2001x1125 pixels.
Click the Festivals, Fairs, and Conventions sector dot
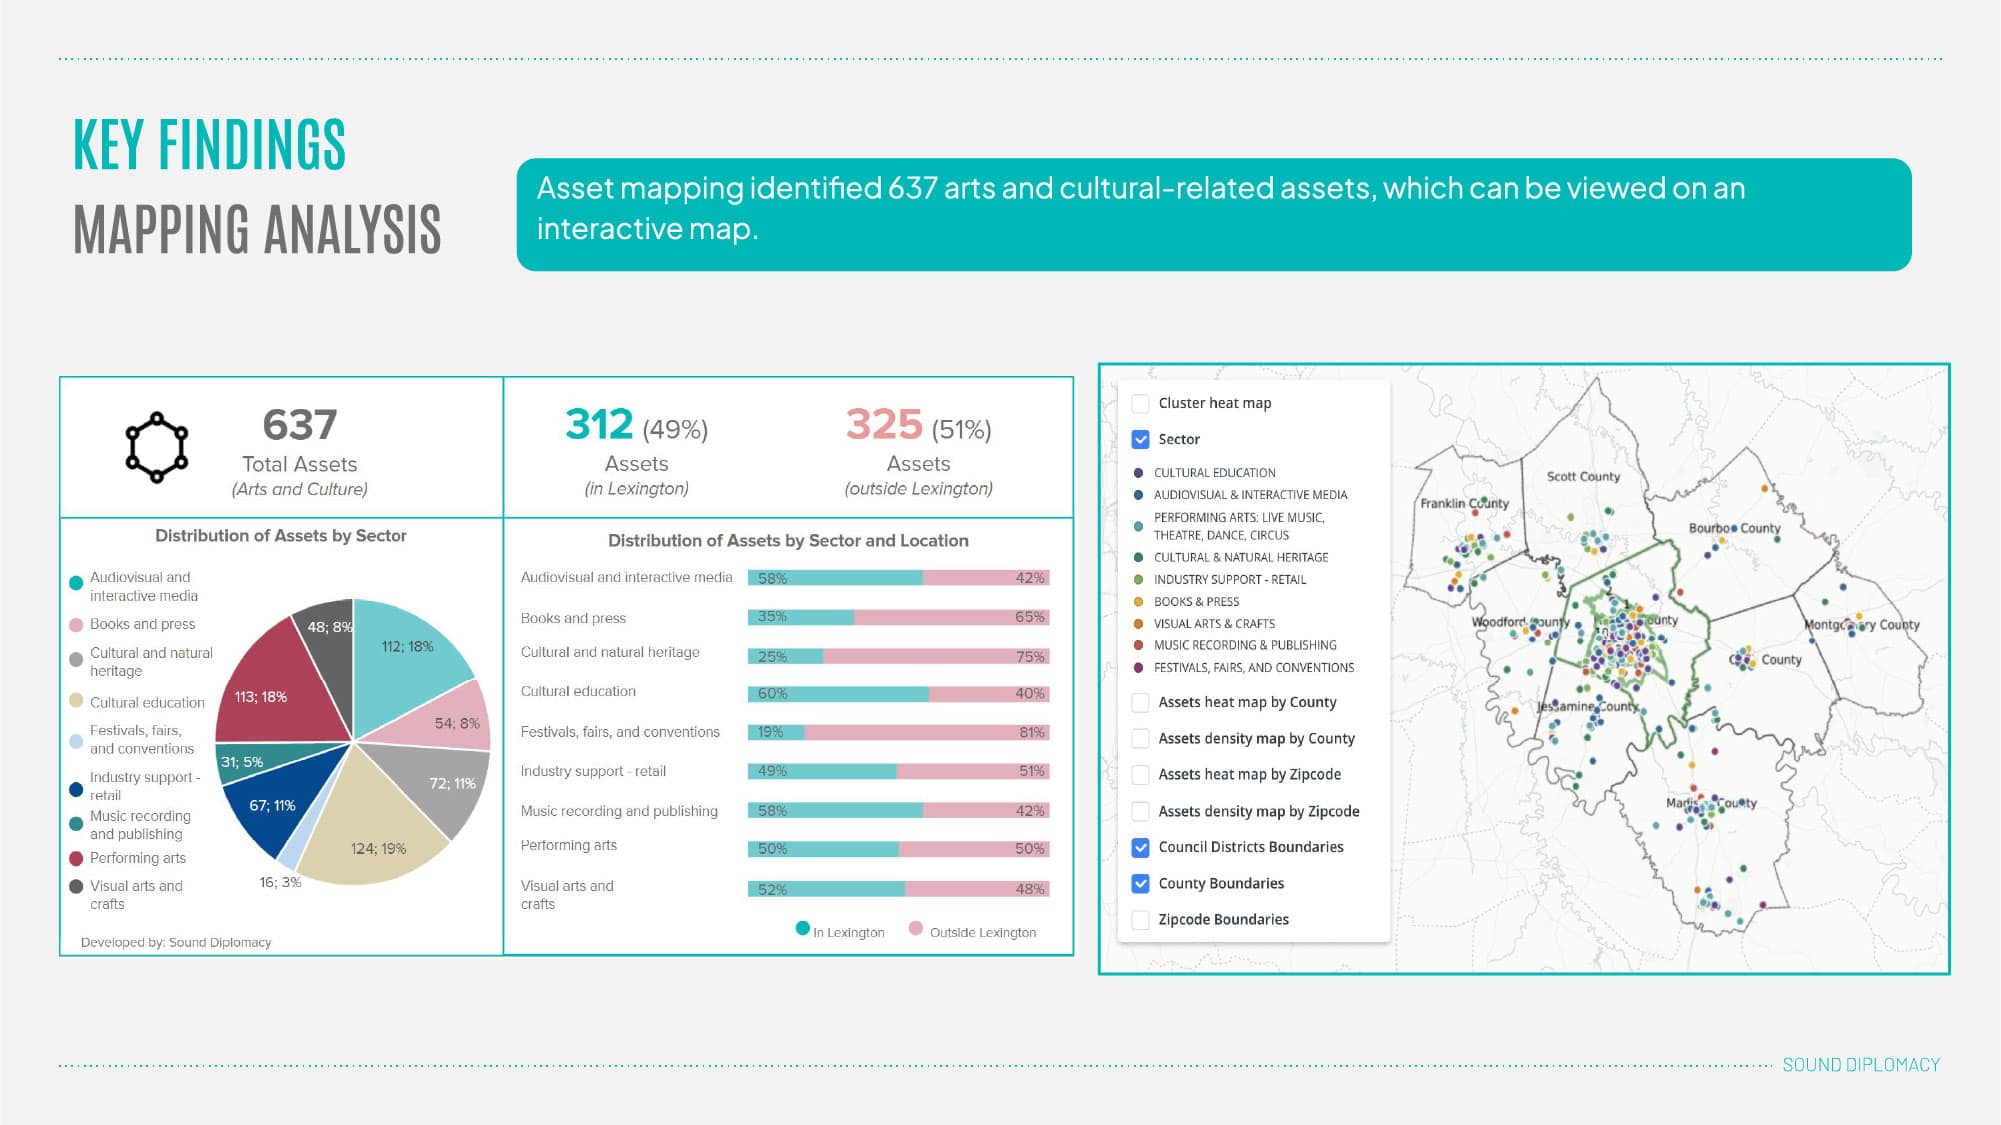(x=1138, y=668)
